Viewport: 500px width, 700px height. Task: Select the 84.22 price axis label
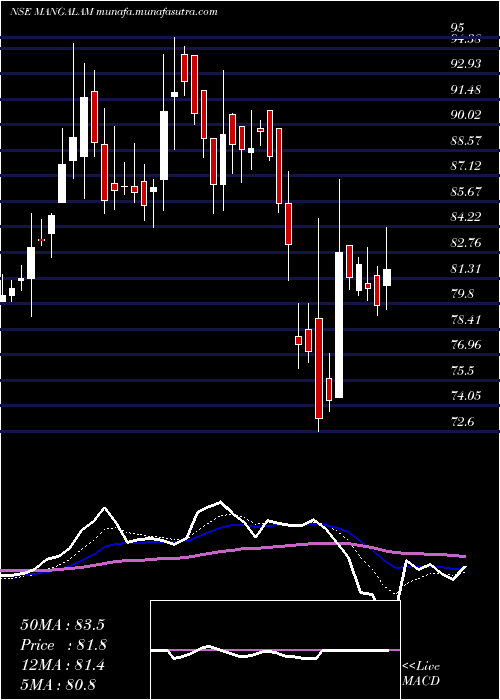(x=466, y=217)
